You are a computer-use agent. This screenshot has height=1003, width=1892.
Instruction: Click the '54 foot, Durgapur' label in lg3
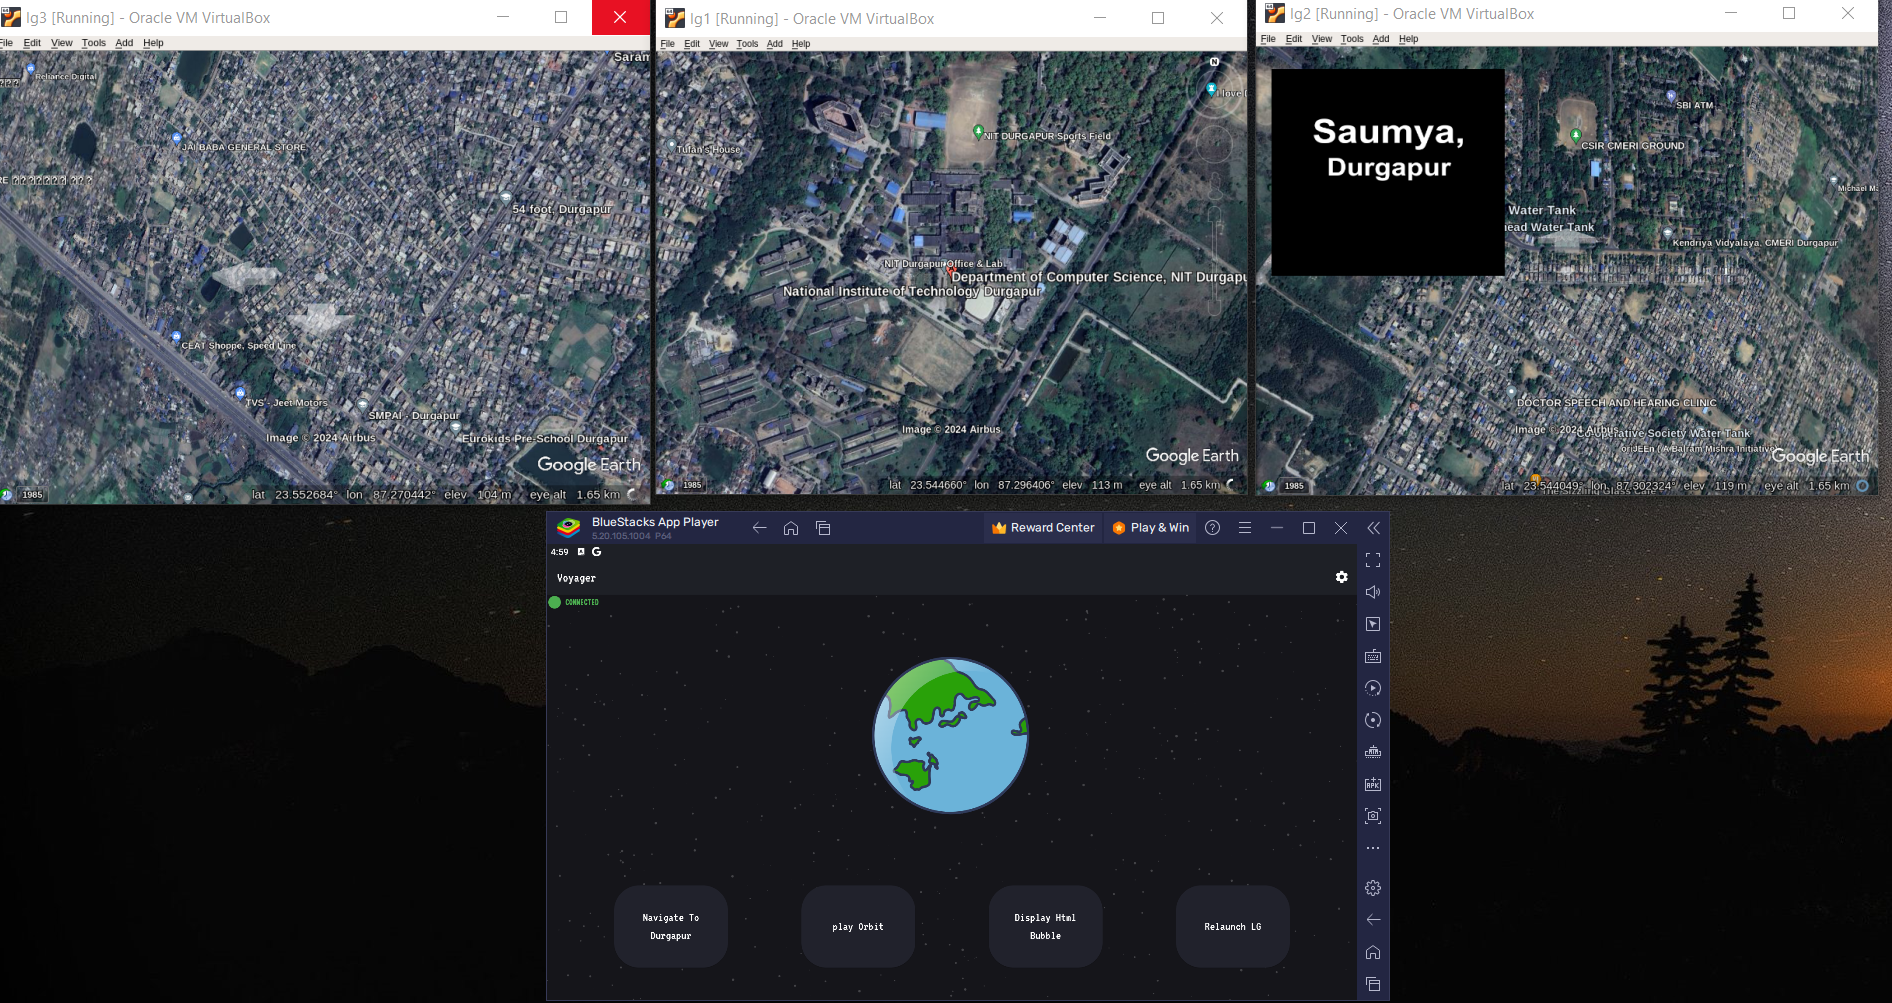tap(561, 209)
